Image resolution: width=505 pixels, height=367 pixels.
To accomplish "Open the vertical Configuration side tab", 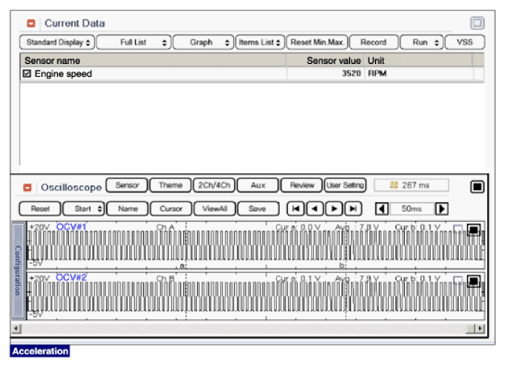I will [x=18, y=270].
